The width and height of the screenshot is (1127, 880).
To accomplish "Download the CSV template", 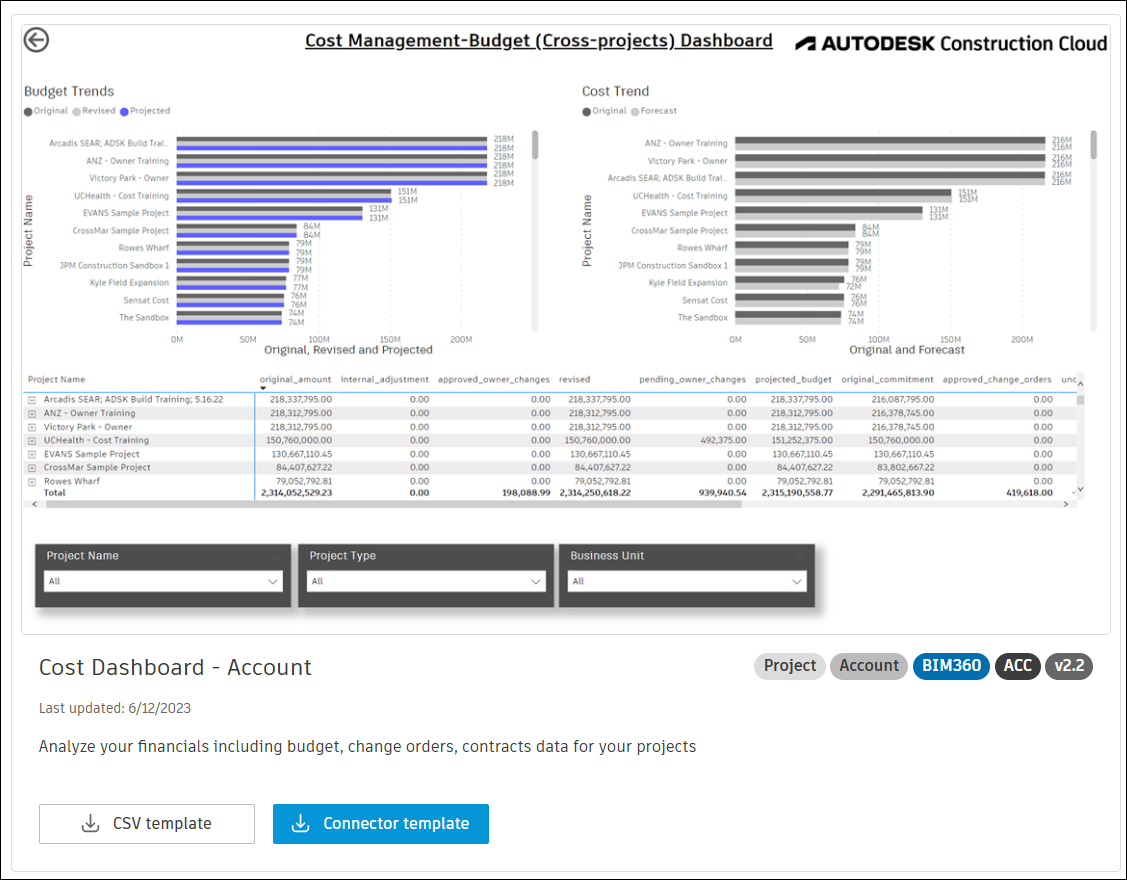I will pyautogui.click(x=147, y=823).
